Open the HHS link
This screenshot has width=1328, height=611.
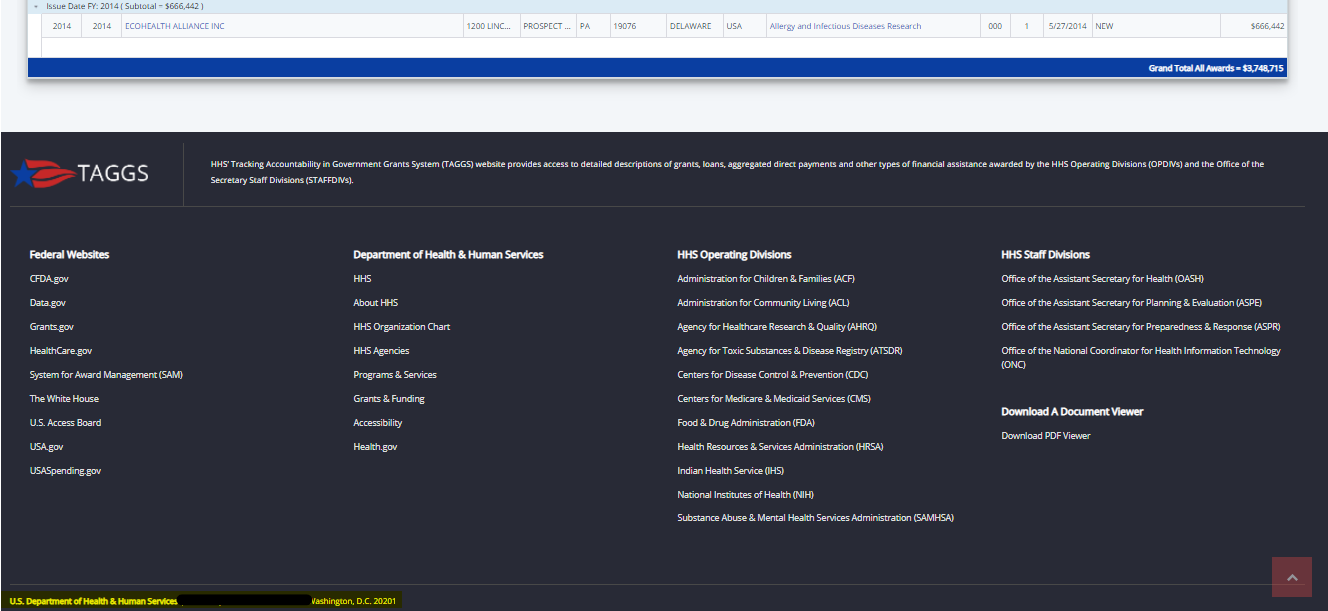[x=362, y=279]
